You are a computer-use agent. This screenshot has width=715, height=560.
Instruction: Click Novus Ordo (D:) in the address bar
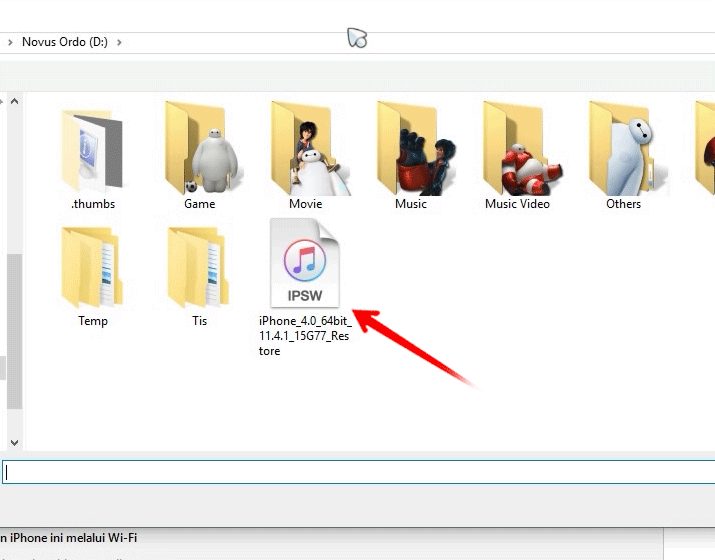coord(65,42)
